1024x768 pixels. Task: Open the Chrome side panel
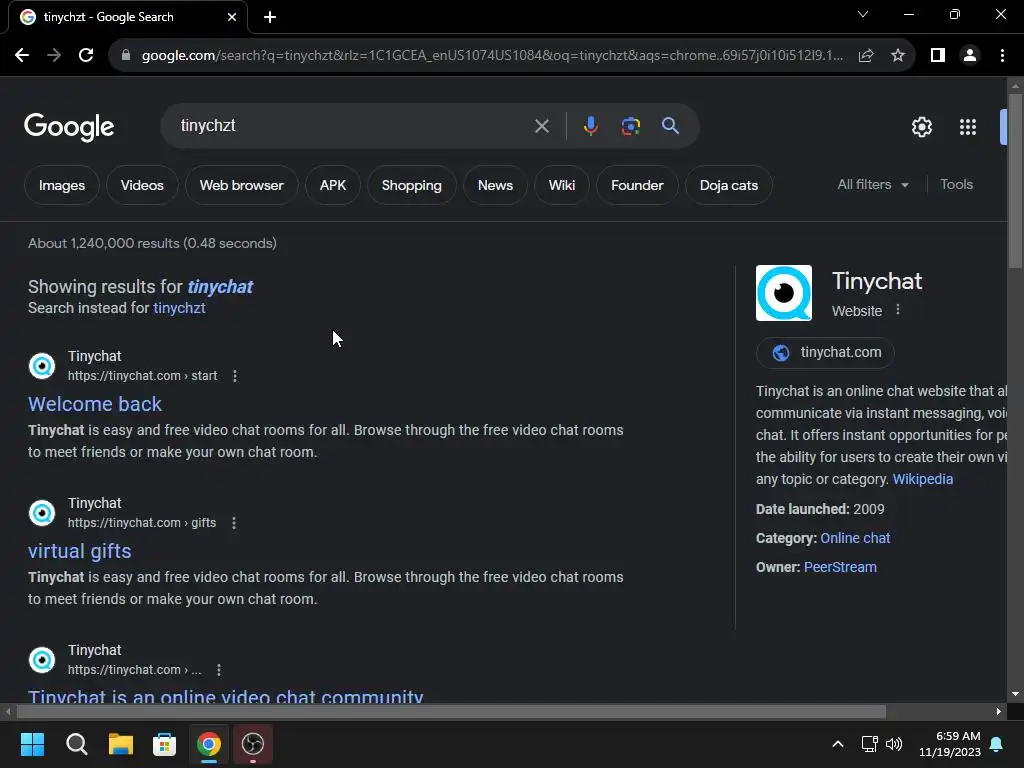point(938,56)
